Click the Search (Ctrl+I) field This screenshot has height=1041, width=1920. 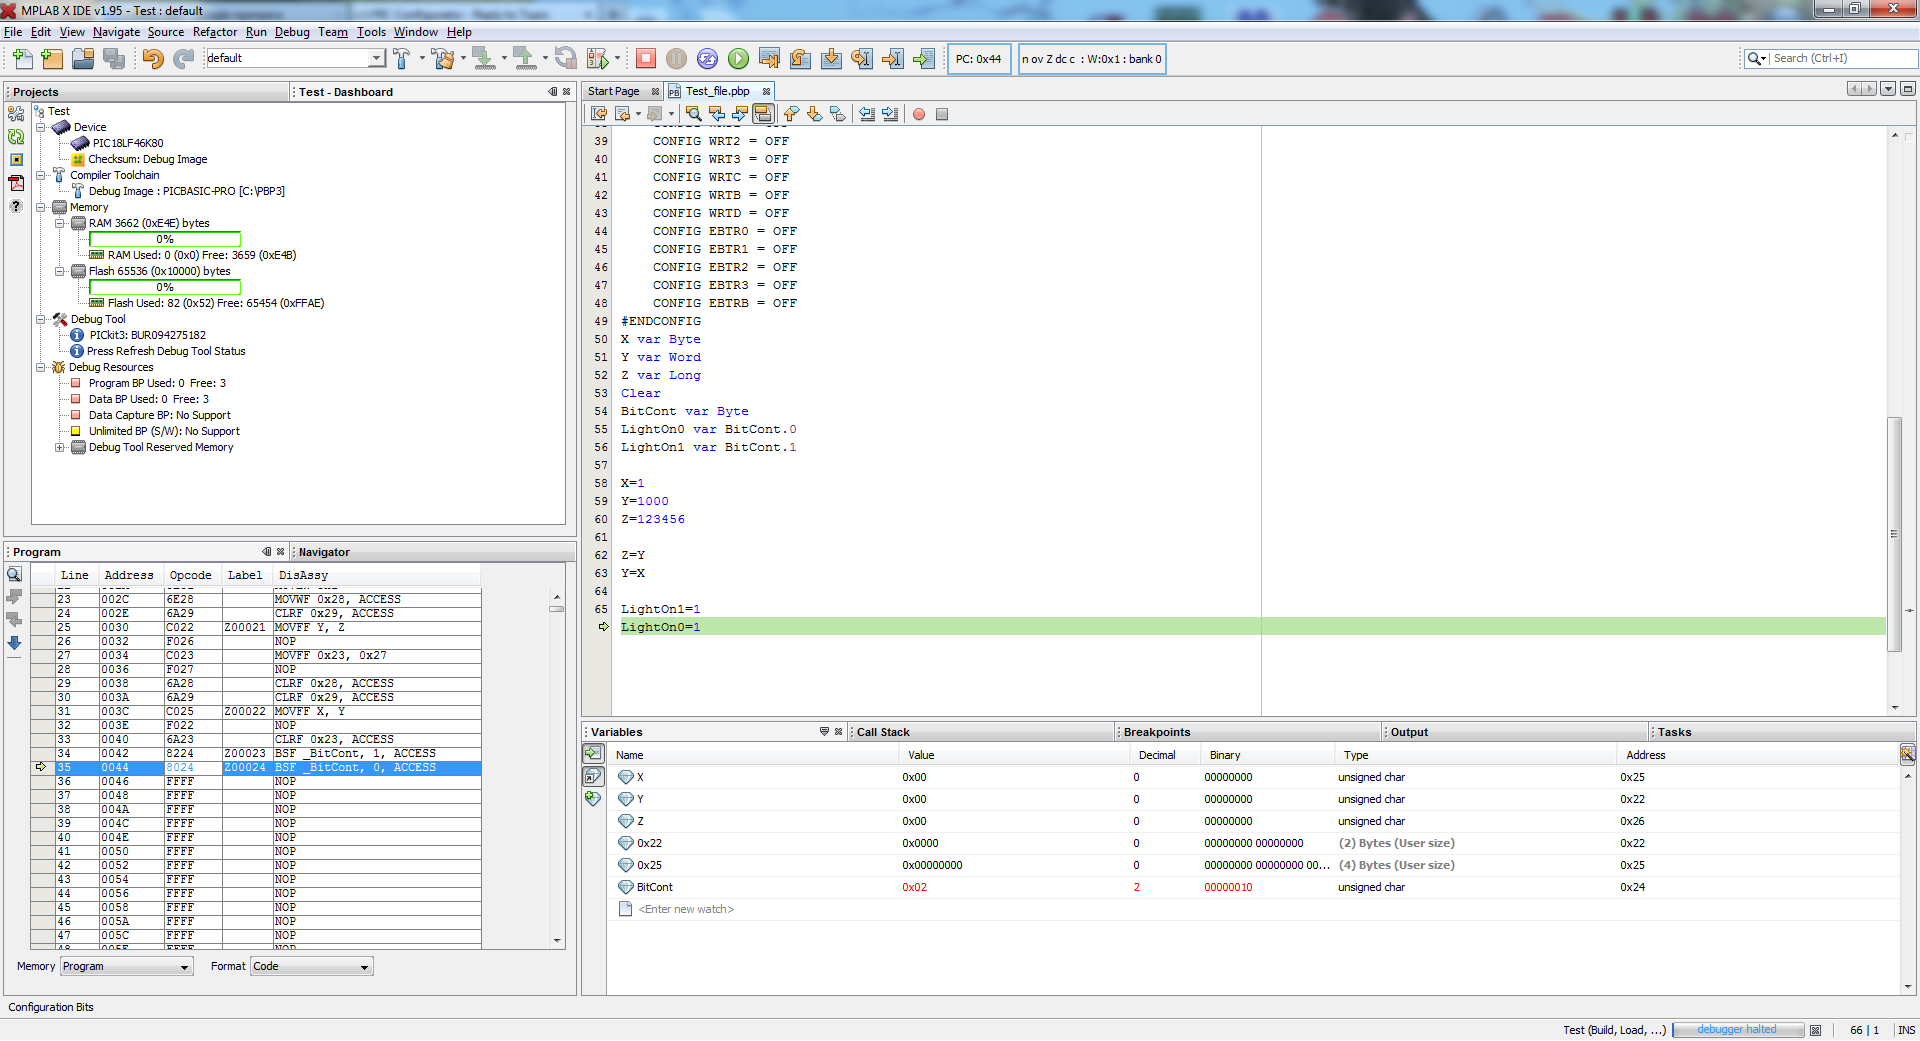[1840, 59]
